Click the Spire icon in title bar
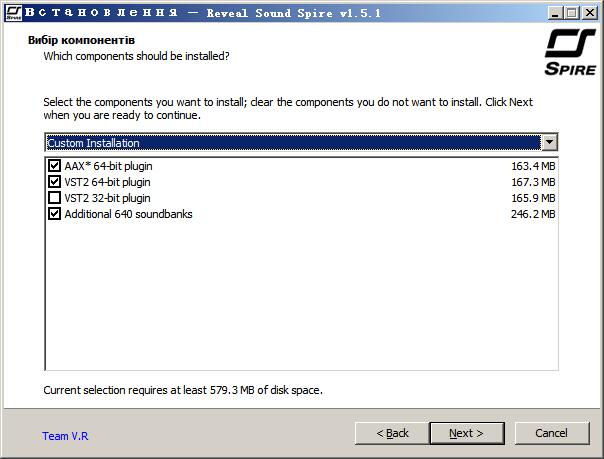This screenshot has width=604, height=459. [x=13, y=13]
